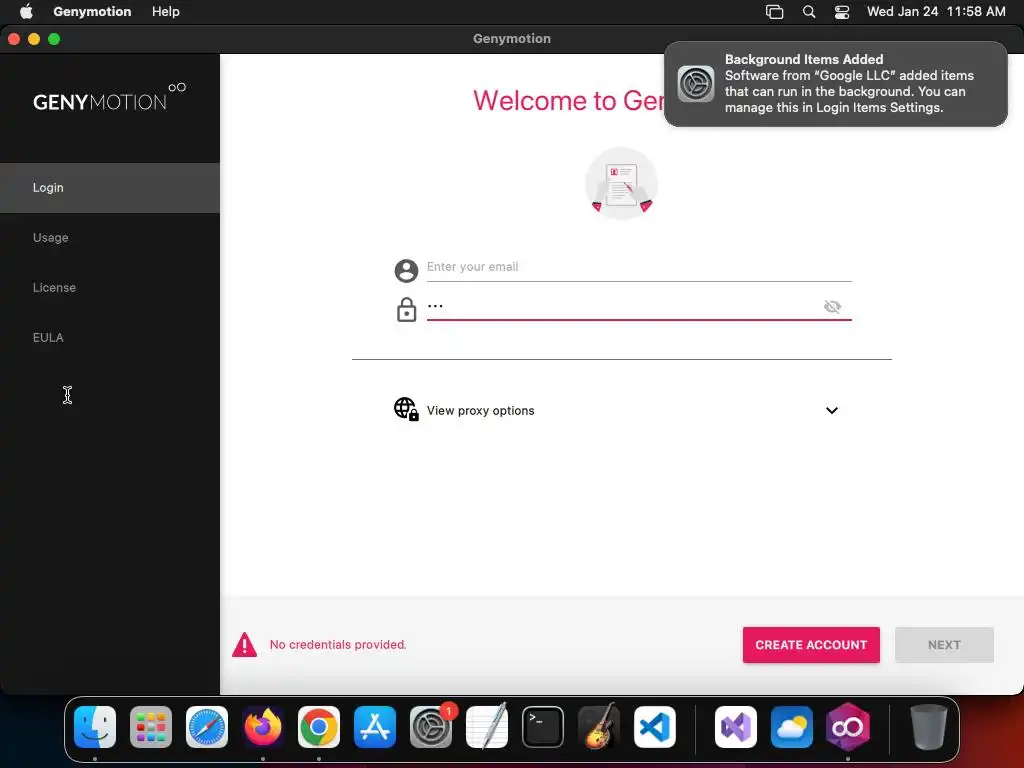The height and width of the screenshot is (768, 1024).
Task: Click System Settings icon in notification
Action: (696, 84)
